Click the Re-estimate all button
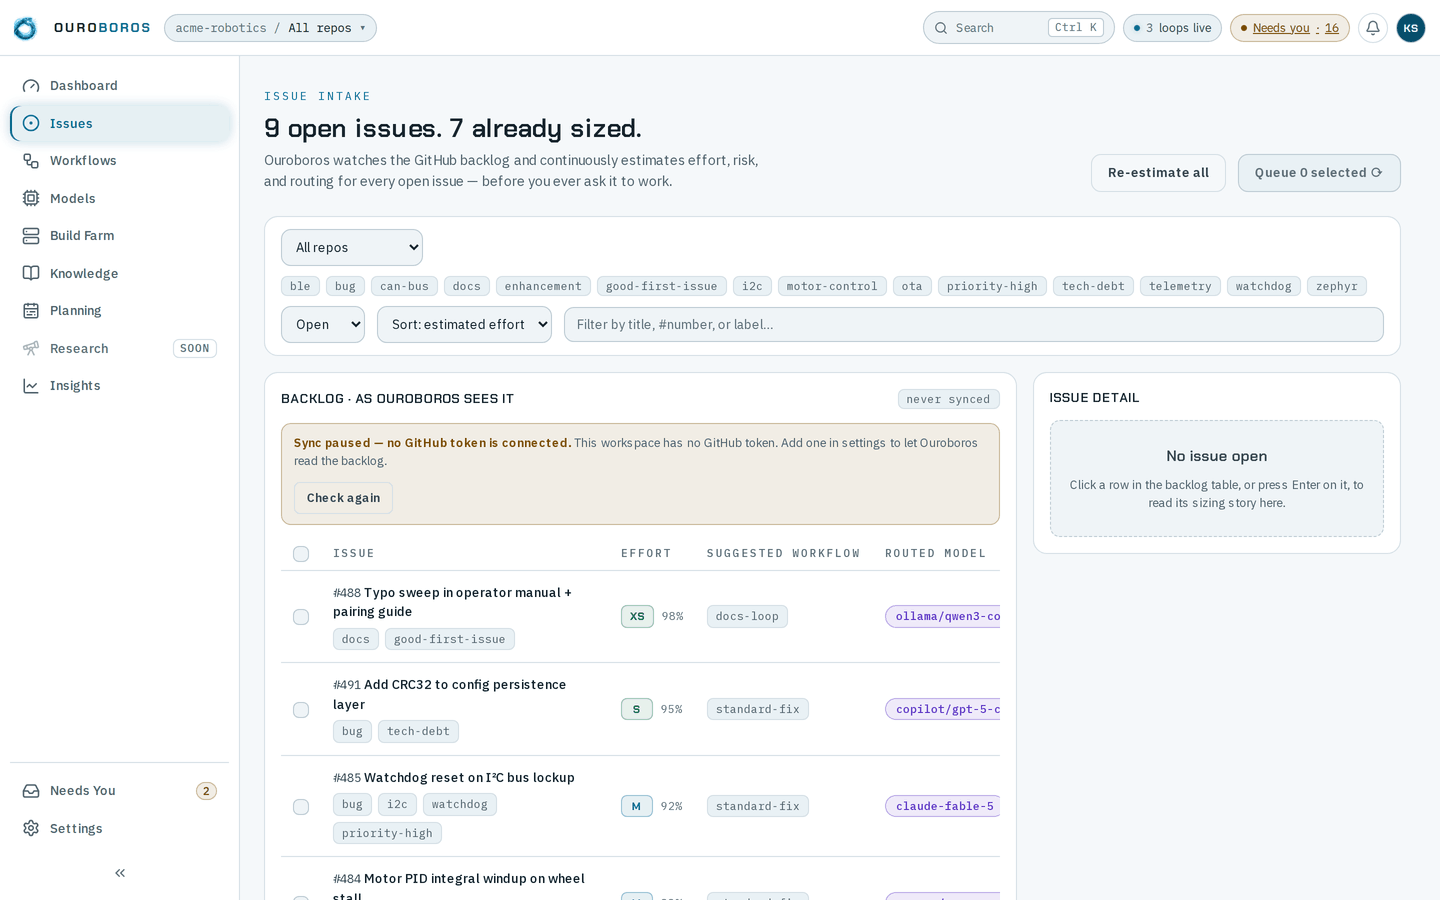1440x900 pixels. 1158,173
